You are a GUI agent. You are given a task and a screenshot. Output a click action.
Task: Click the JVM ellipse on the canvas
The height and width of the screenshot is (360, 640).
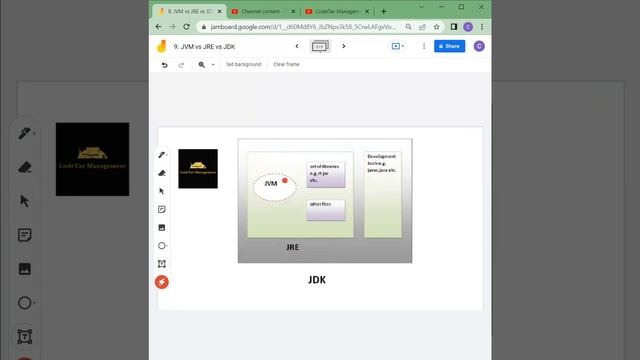click(x=274, y=187)
